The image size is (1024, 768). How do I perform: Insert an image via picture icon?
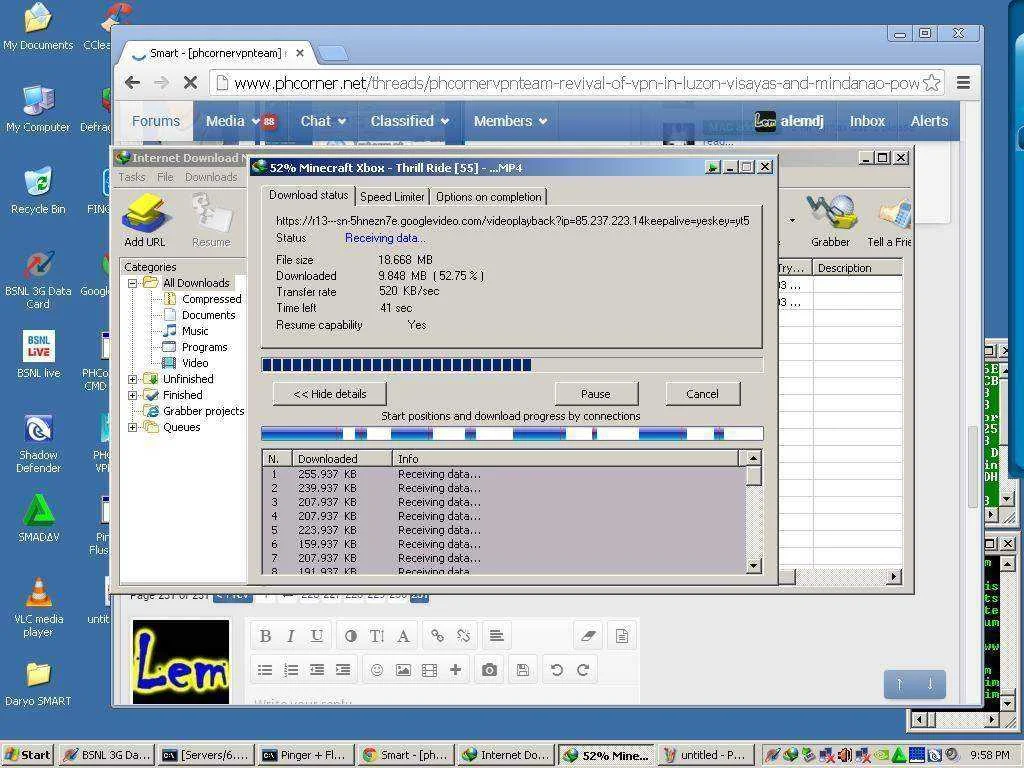tap(403, 669)
